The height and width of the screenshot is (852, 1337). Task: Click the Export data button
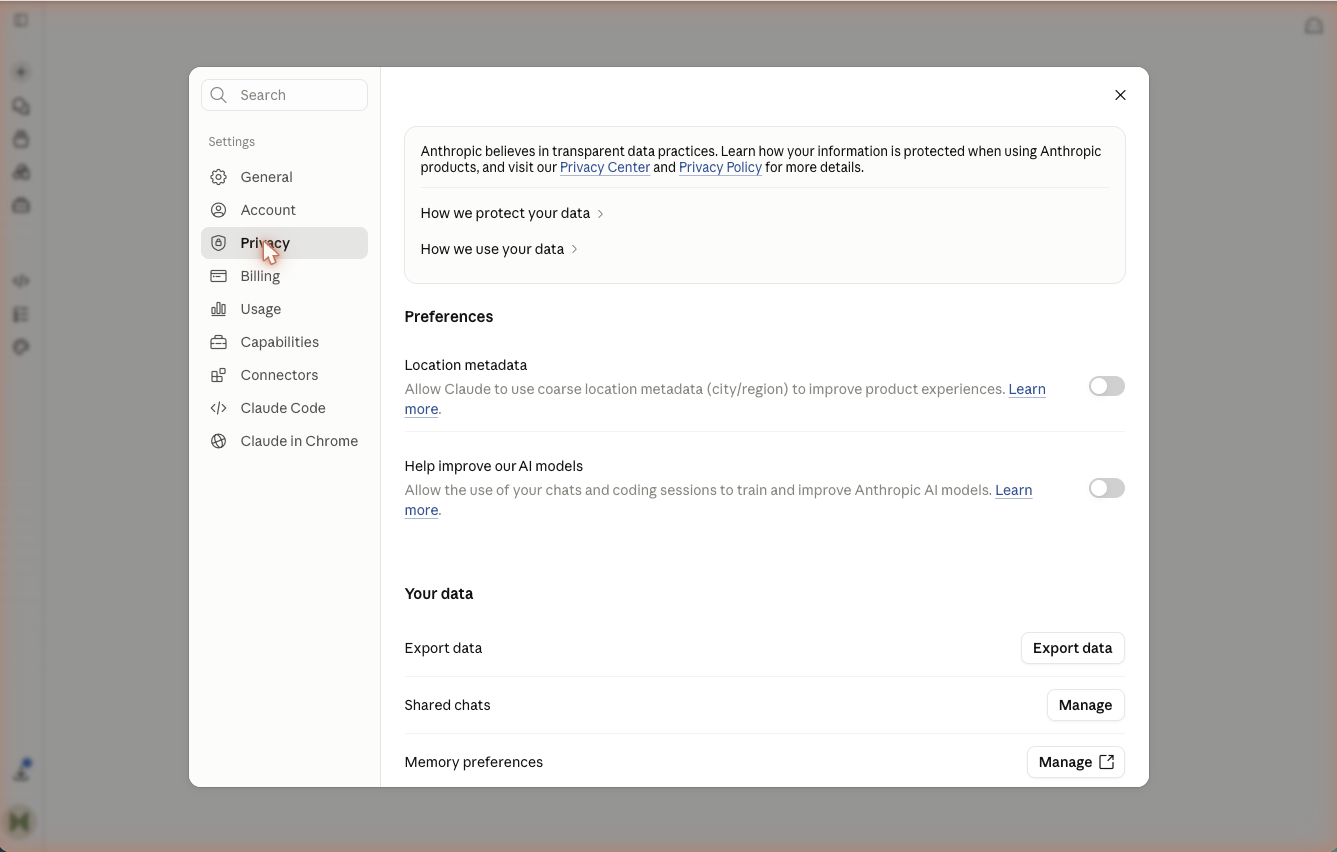[x=1072, y=648]
